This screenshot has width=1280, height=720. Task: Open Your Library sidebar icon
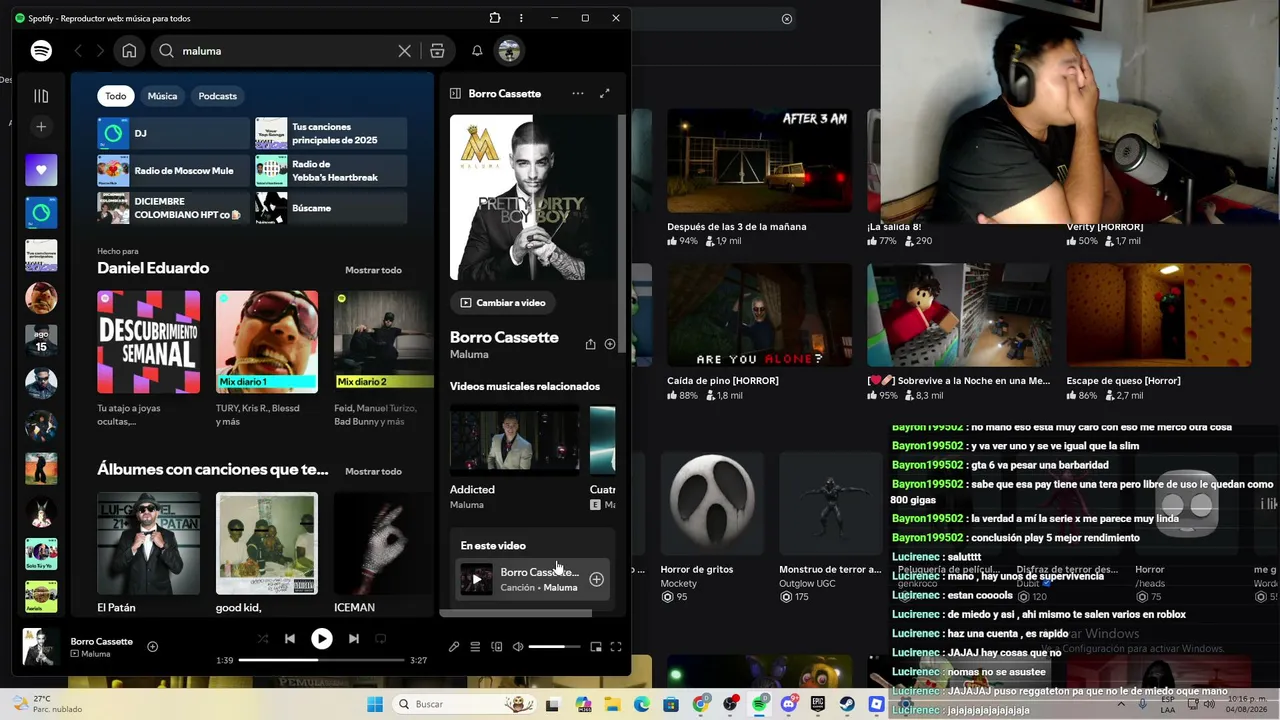(41, 96)
